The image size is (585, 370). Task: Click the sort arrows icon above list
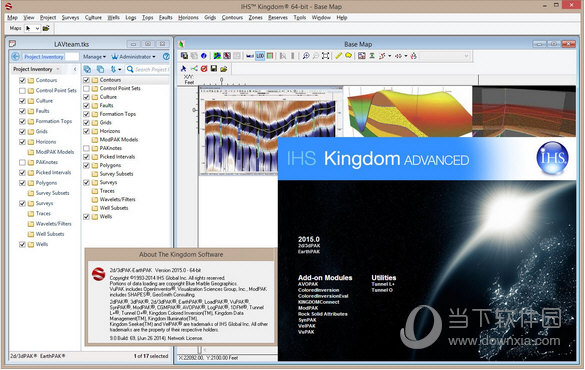[x=113, y=69]
